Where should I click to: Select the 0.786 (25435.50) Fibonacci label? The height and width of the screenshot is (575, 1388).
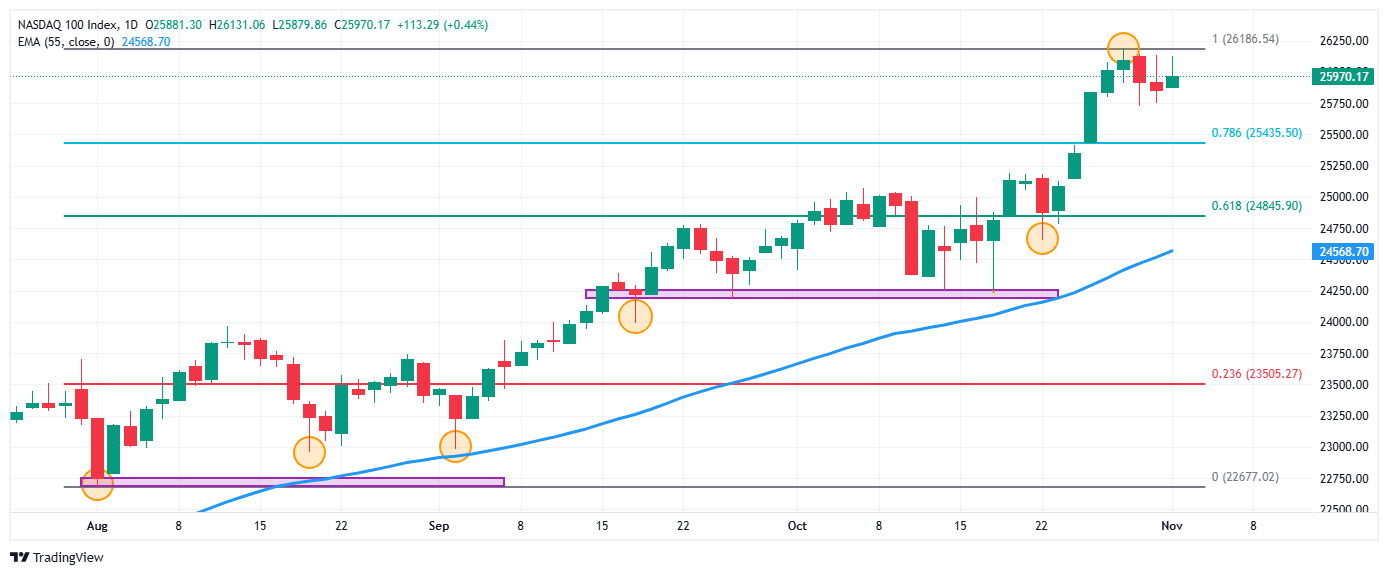1256,133
